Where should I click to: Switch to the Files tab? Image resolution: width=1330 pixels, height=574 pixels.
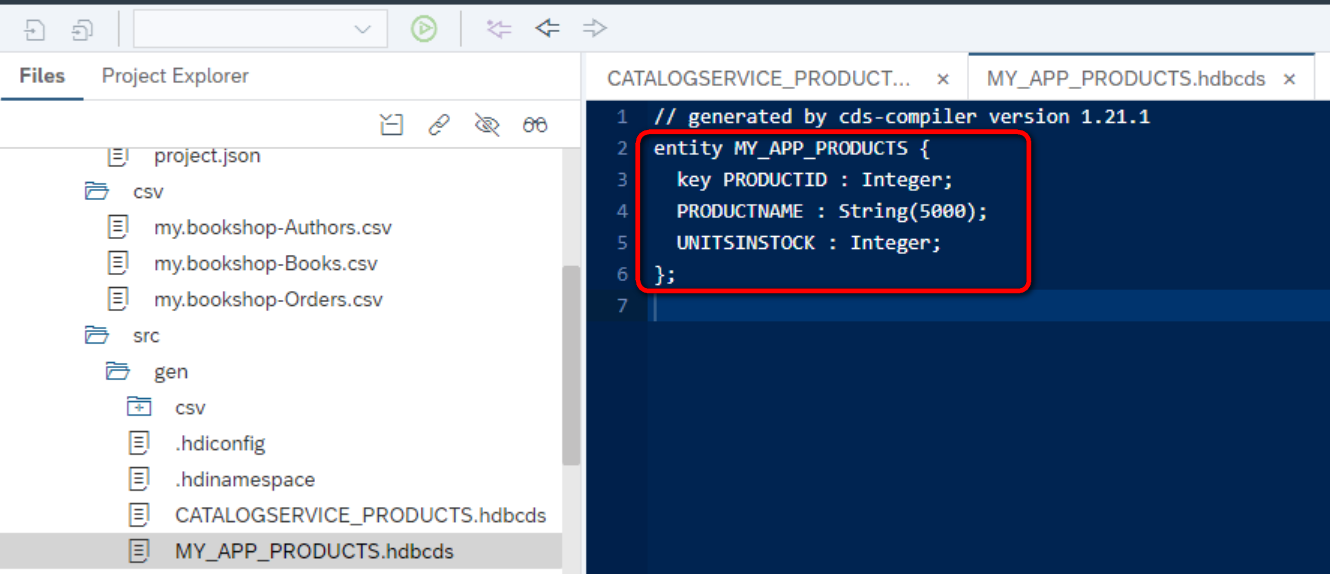tap(42, 76)
